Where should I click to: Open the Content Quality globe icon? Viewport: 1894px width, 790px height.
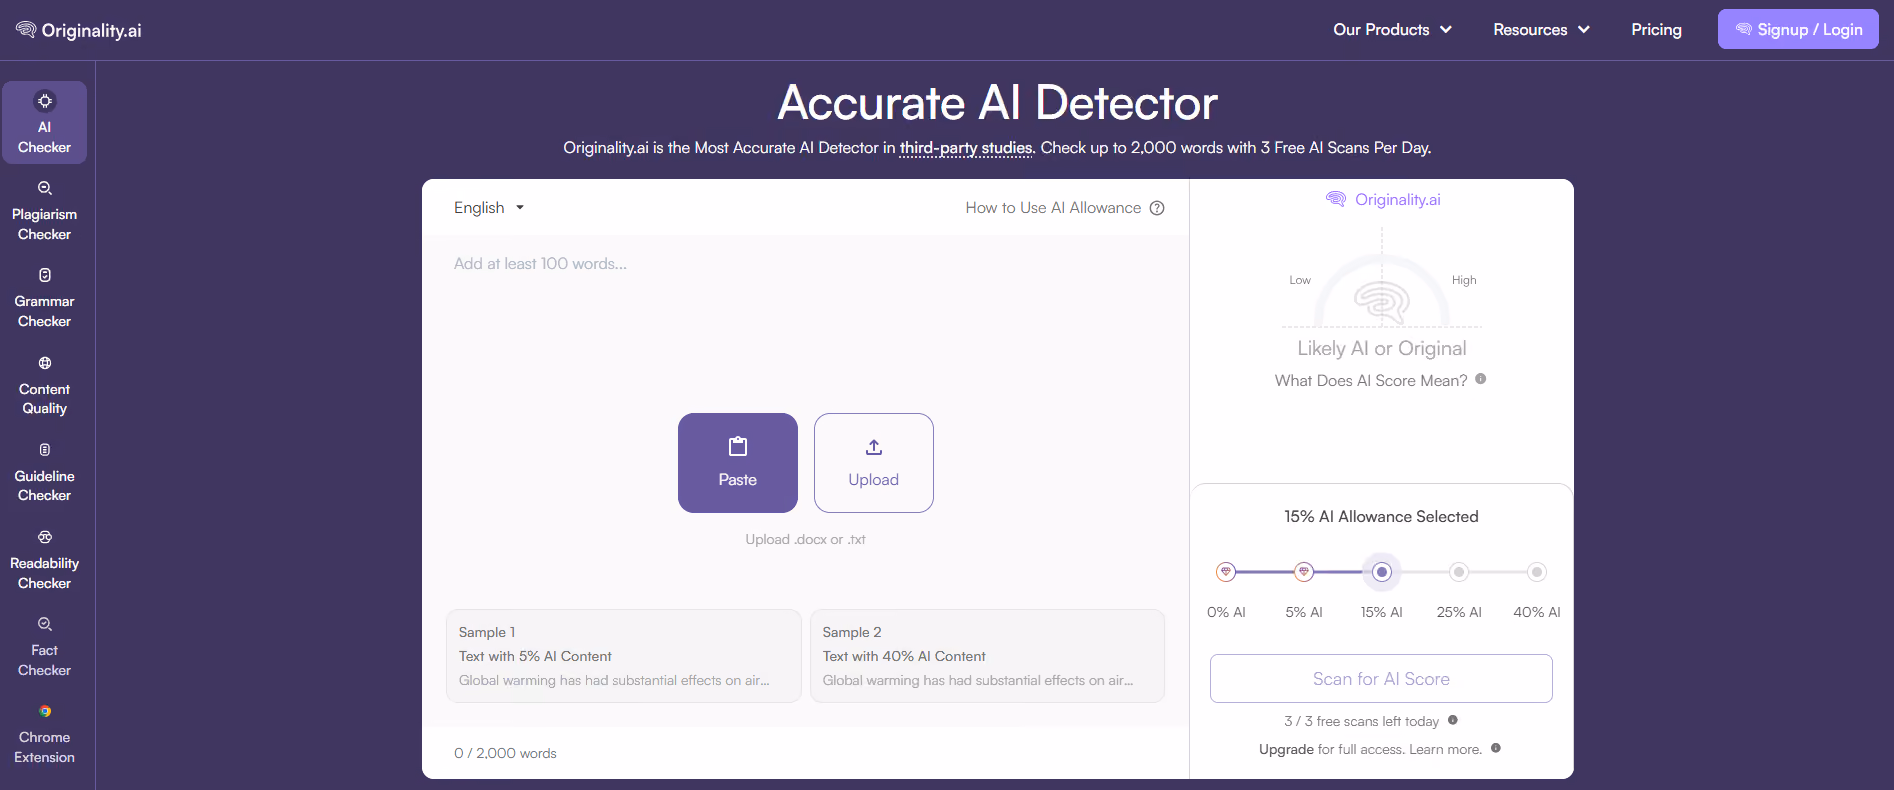pos(44,363)
